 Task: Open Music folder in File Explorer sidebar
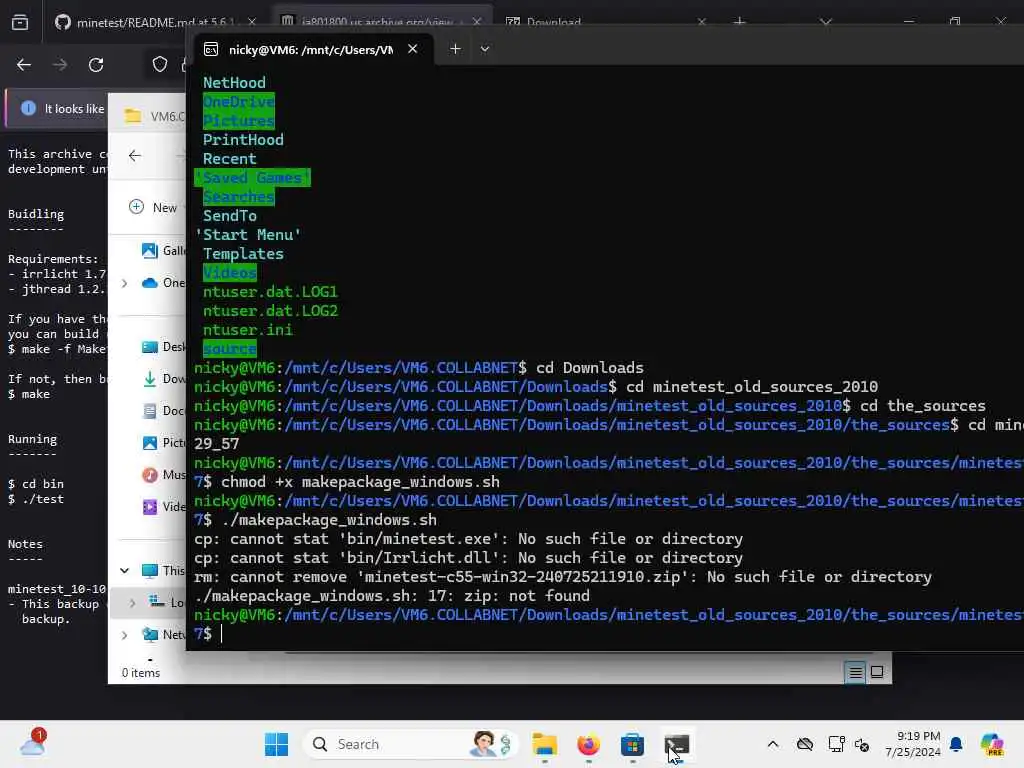click(163, 475)
